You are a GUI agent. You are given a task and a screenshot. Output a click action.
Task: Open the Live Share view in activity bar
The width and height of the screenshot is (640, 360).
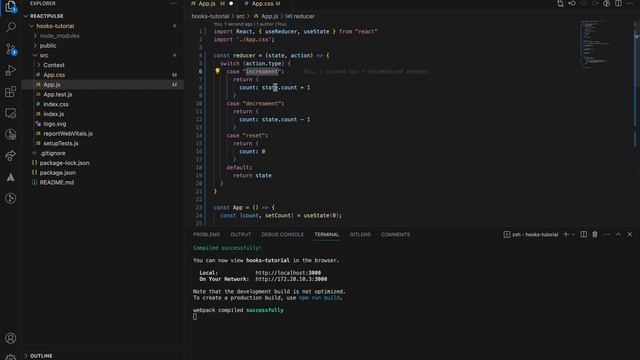(x=11, y=156)
